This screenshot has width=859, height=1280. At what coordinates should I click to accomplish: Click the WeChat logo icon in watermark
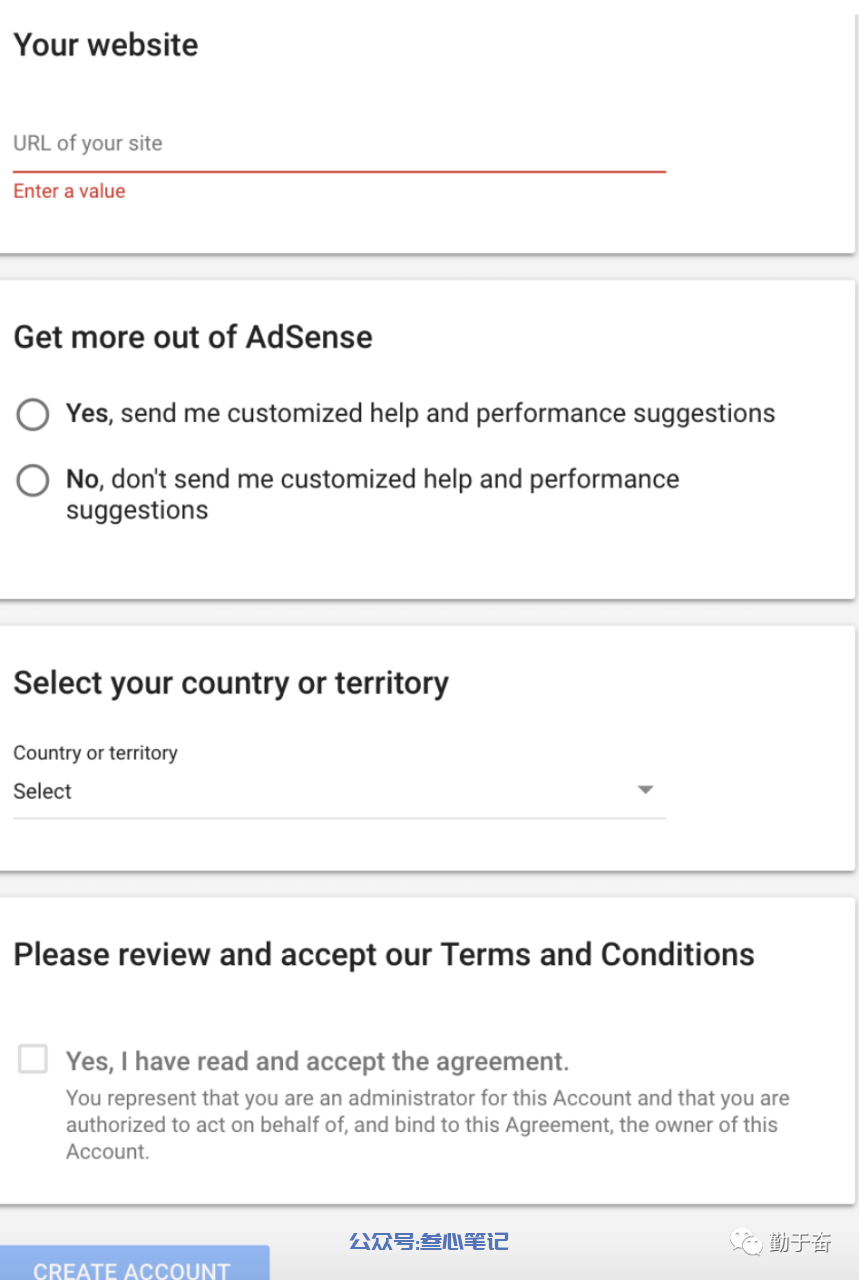pos(746,1241)
